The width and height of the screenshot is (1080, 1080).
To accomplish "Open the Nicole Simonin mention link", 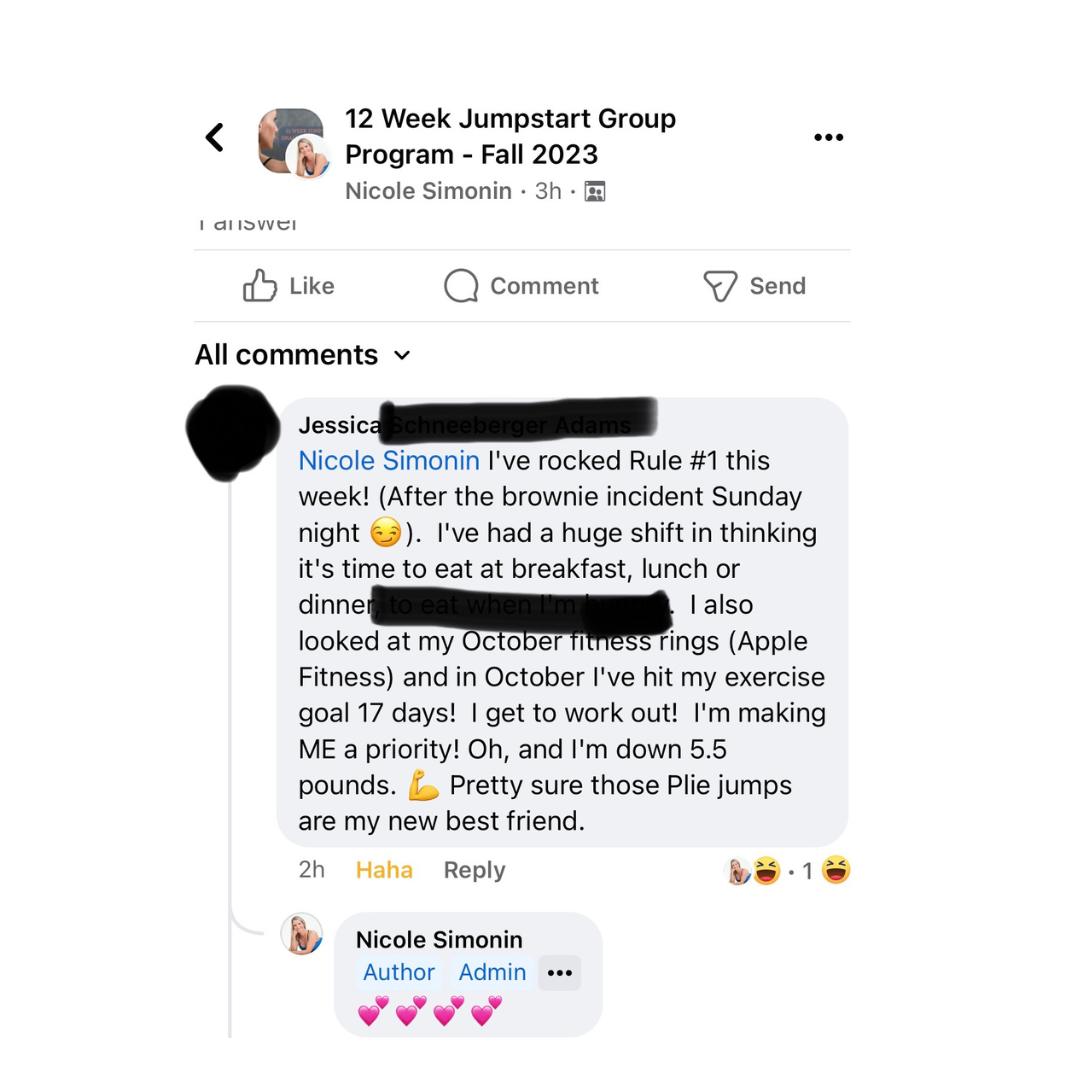I will (388, 460).
